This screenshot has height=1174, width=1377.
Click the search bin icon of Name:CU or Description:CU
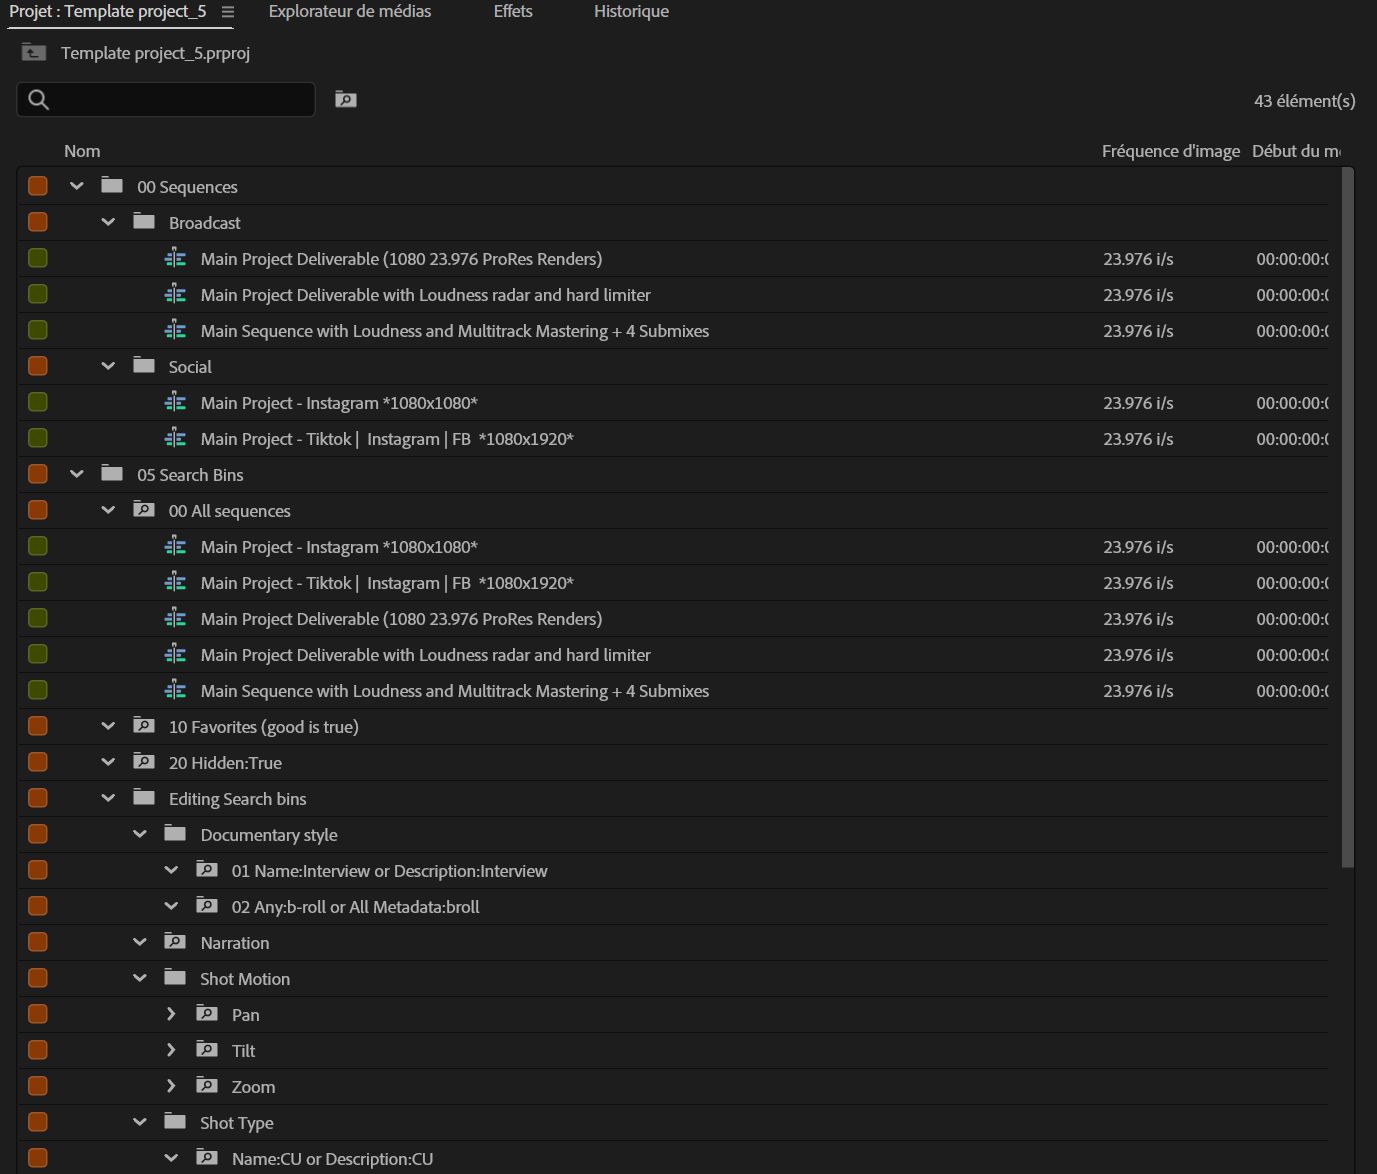pos(207,1157)
